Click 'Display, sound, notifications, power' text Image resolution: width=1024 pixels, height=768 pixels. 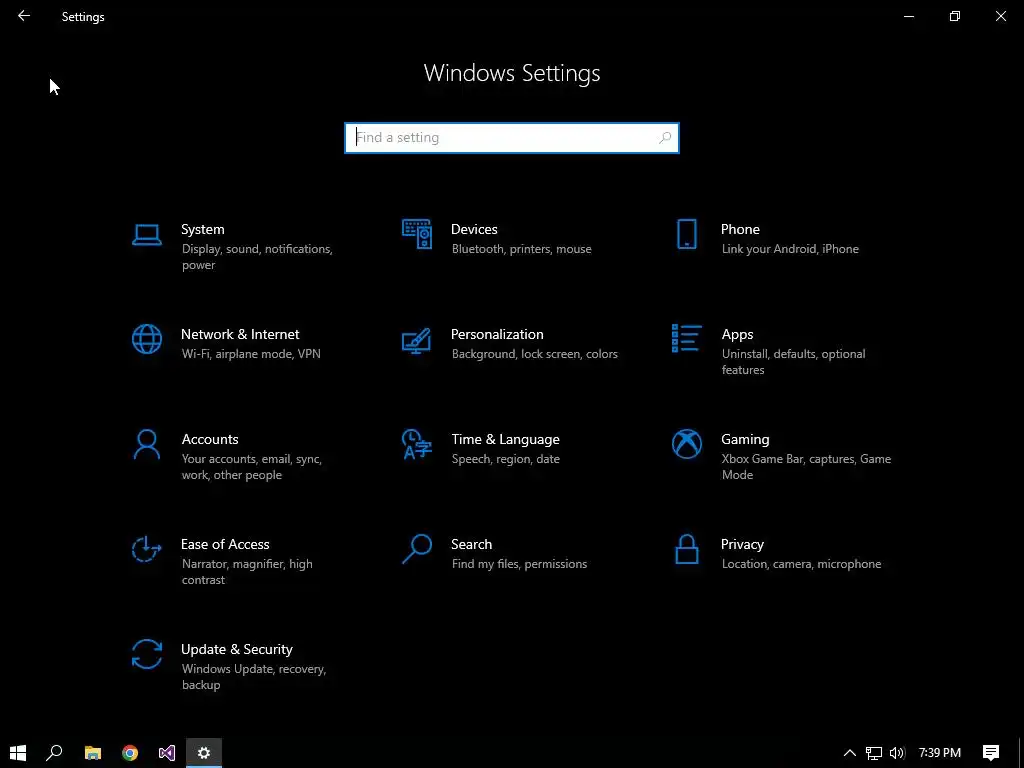[x=257, y=257]
